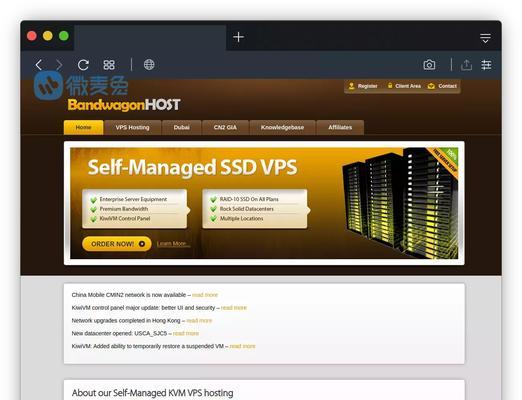Follow the Learn More link

[x=172, y=244]
